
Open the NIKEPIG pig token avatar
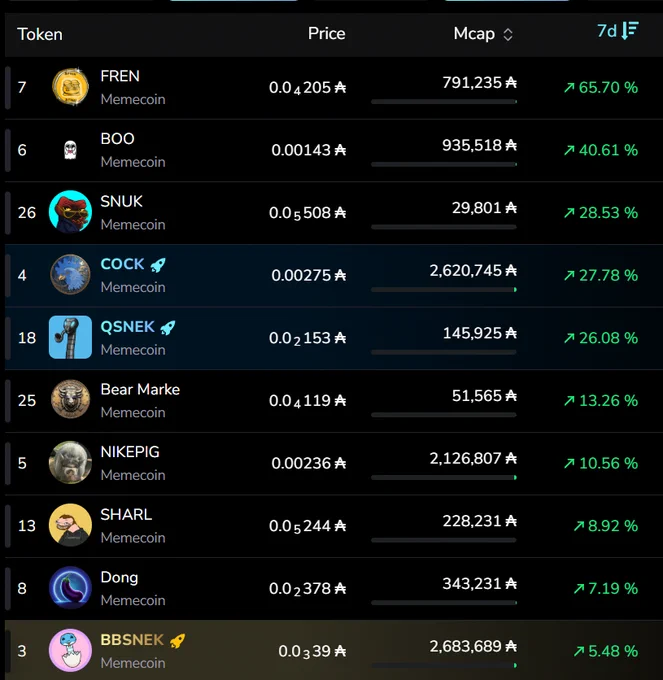tap(70, 462)
